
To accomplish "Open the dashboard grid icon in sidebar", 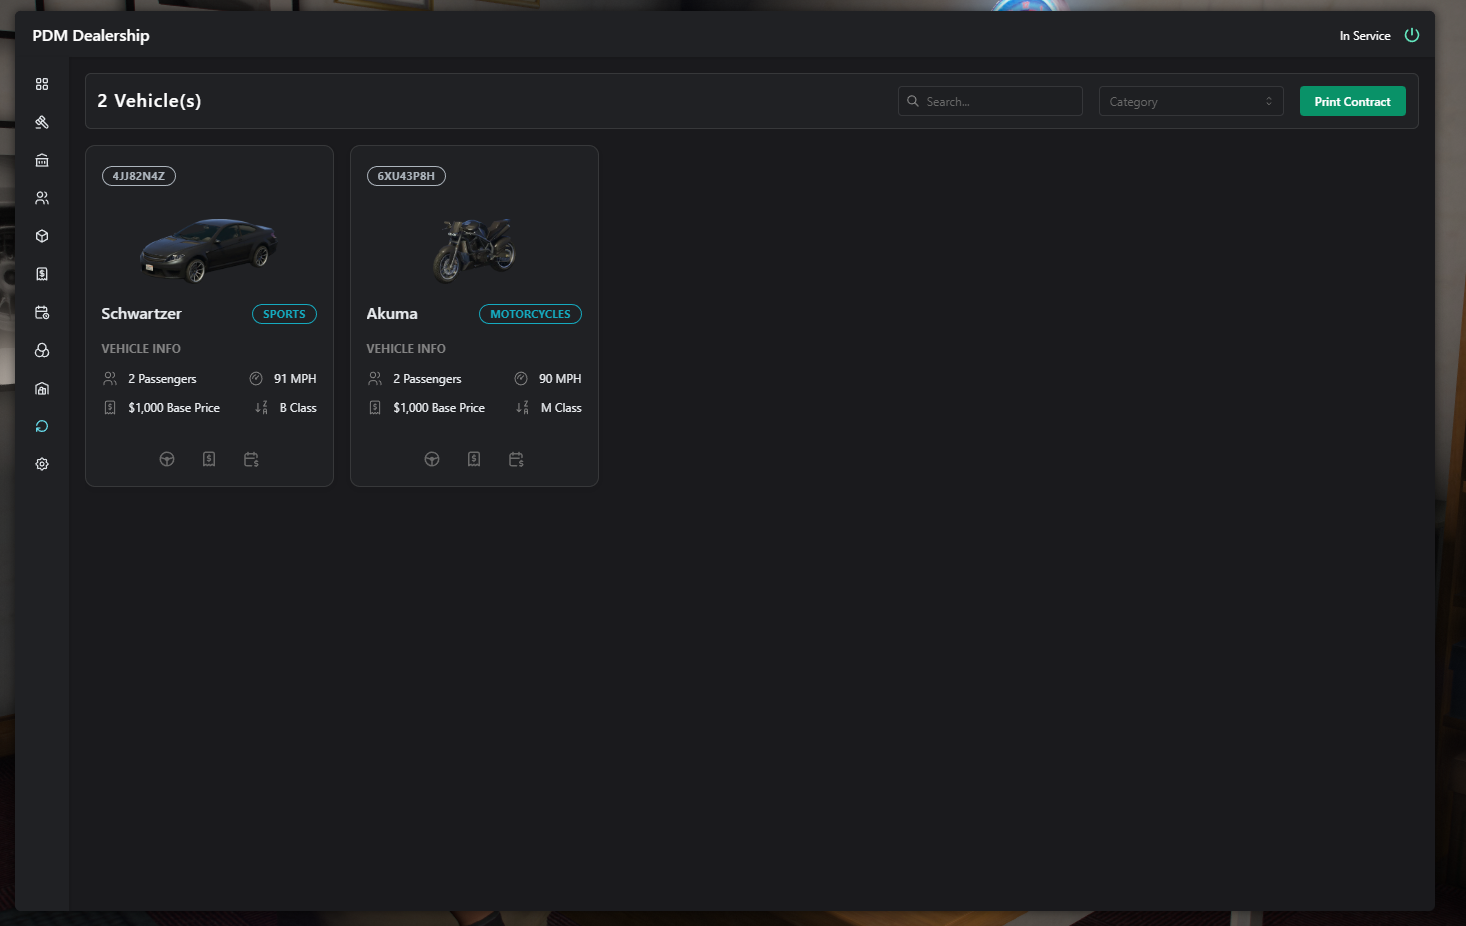I will (42, 84).
